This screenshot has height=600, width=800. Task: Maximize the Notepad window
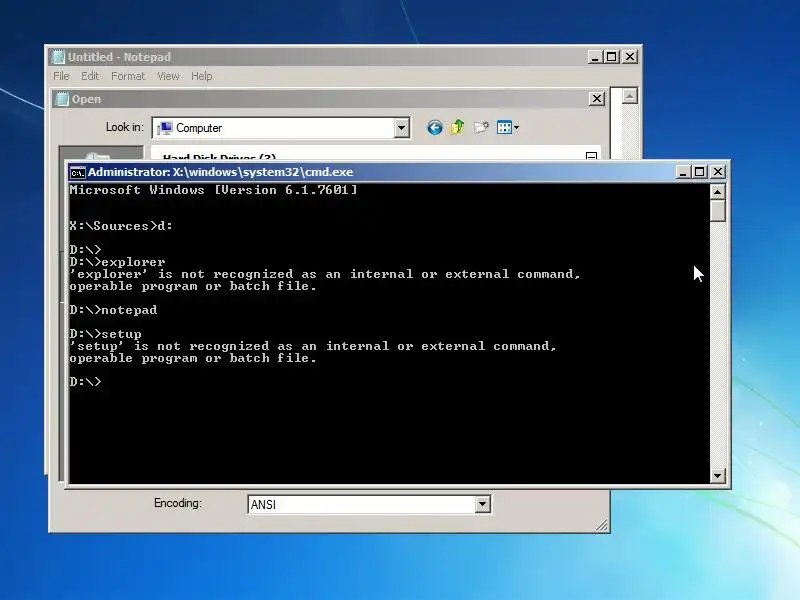pos(612,57)
